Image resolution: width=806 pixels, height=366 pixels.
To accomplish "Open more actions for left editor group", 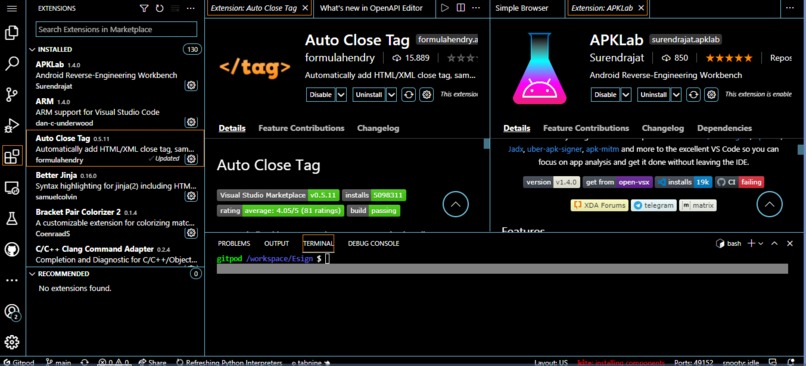I will coord(477,8).
